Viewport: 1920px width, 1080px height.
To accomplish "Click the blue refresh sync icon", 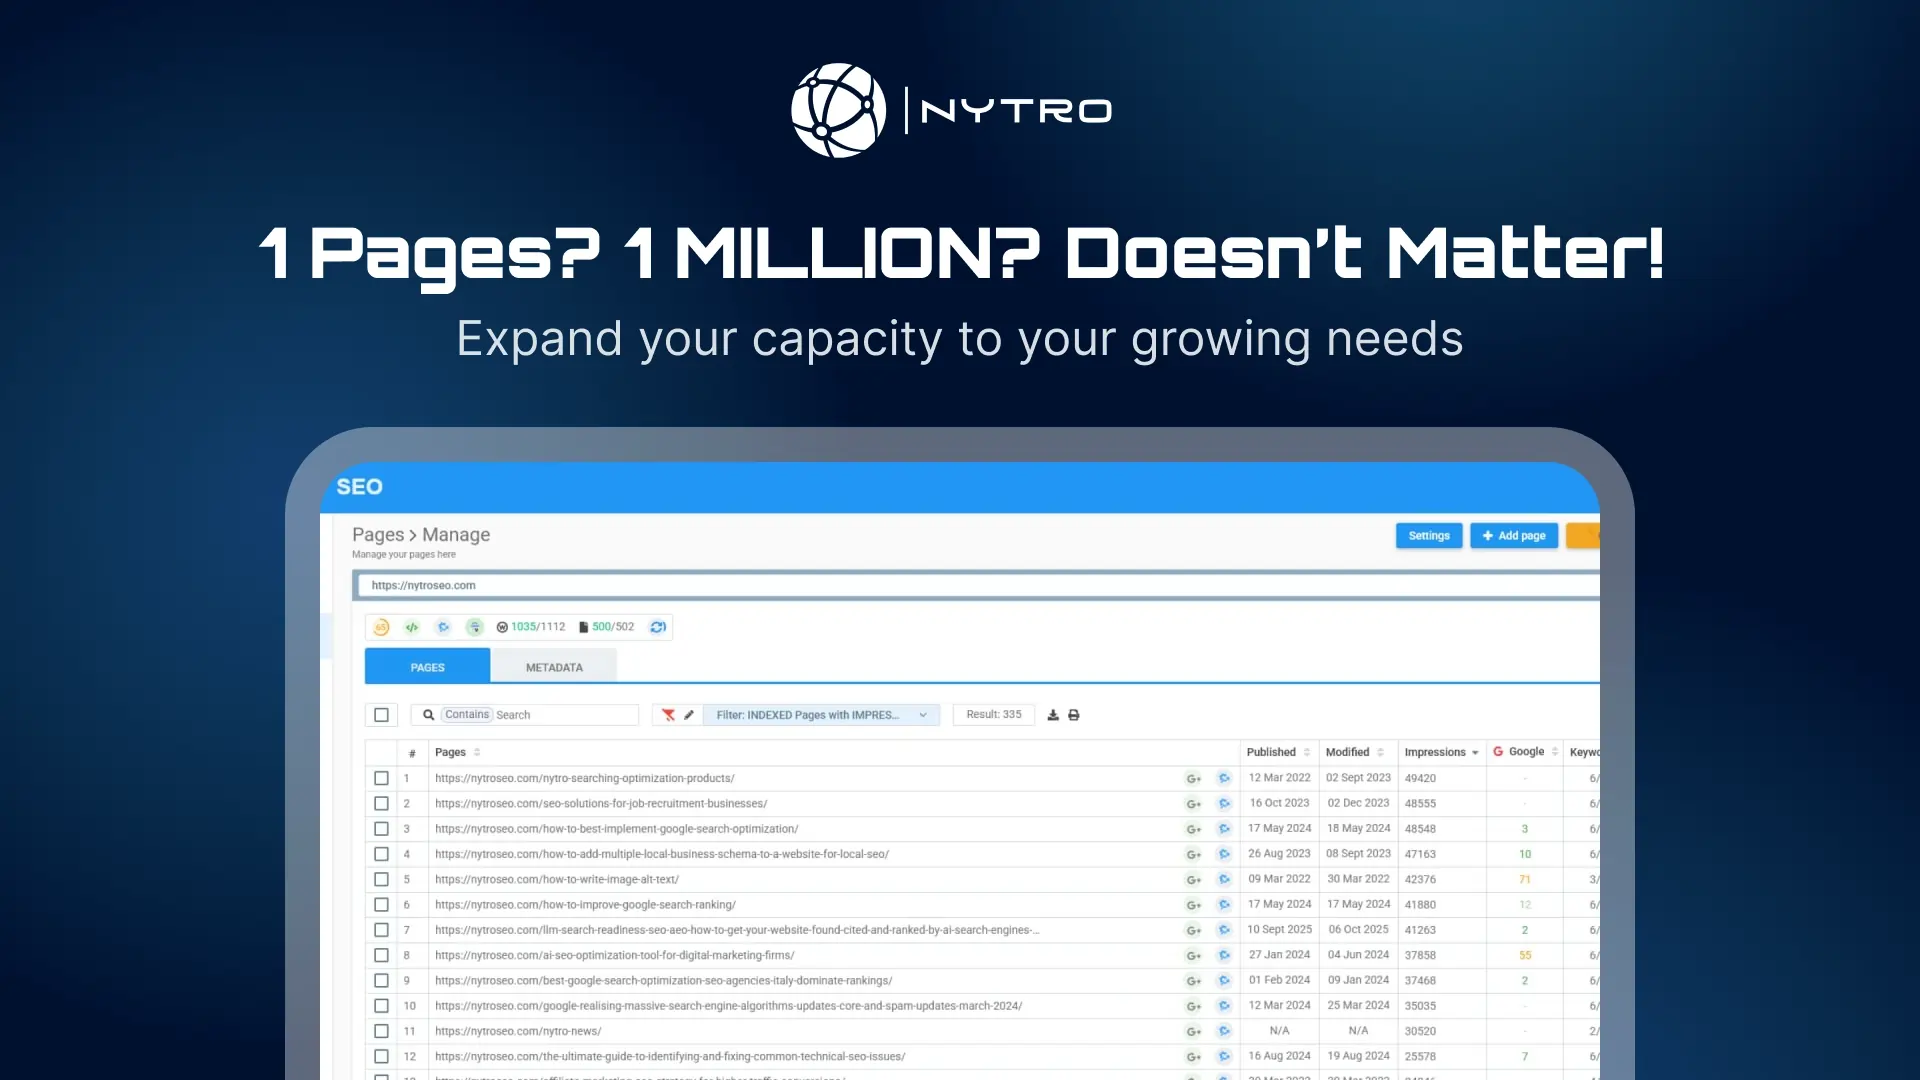I will (x=658, y=627).
